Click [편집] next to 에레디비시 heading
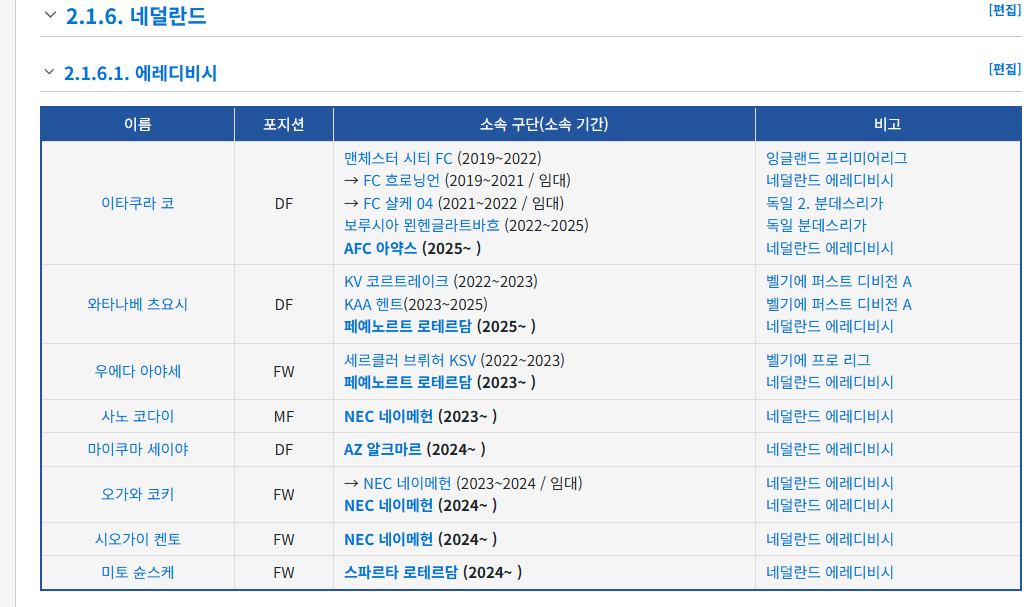 click(1005, 69)
